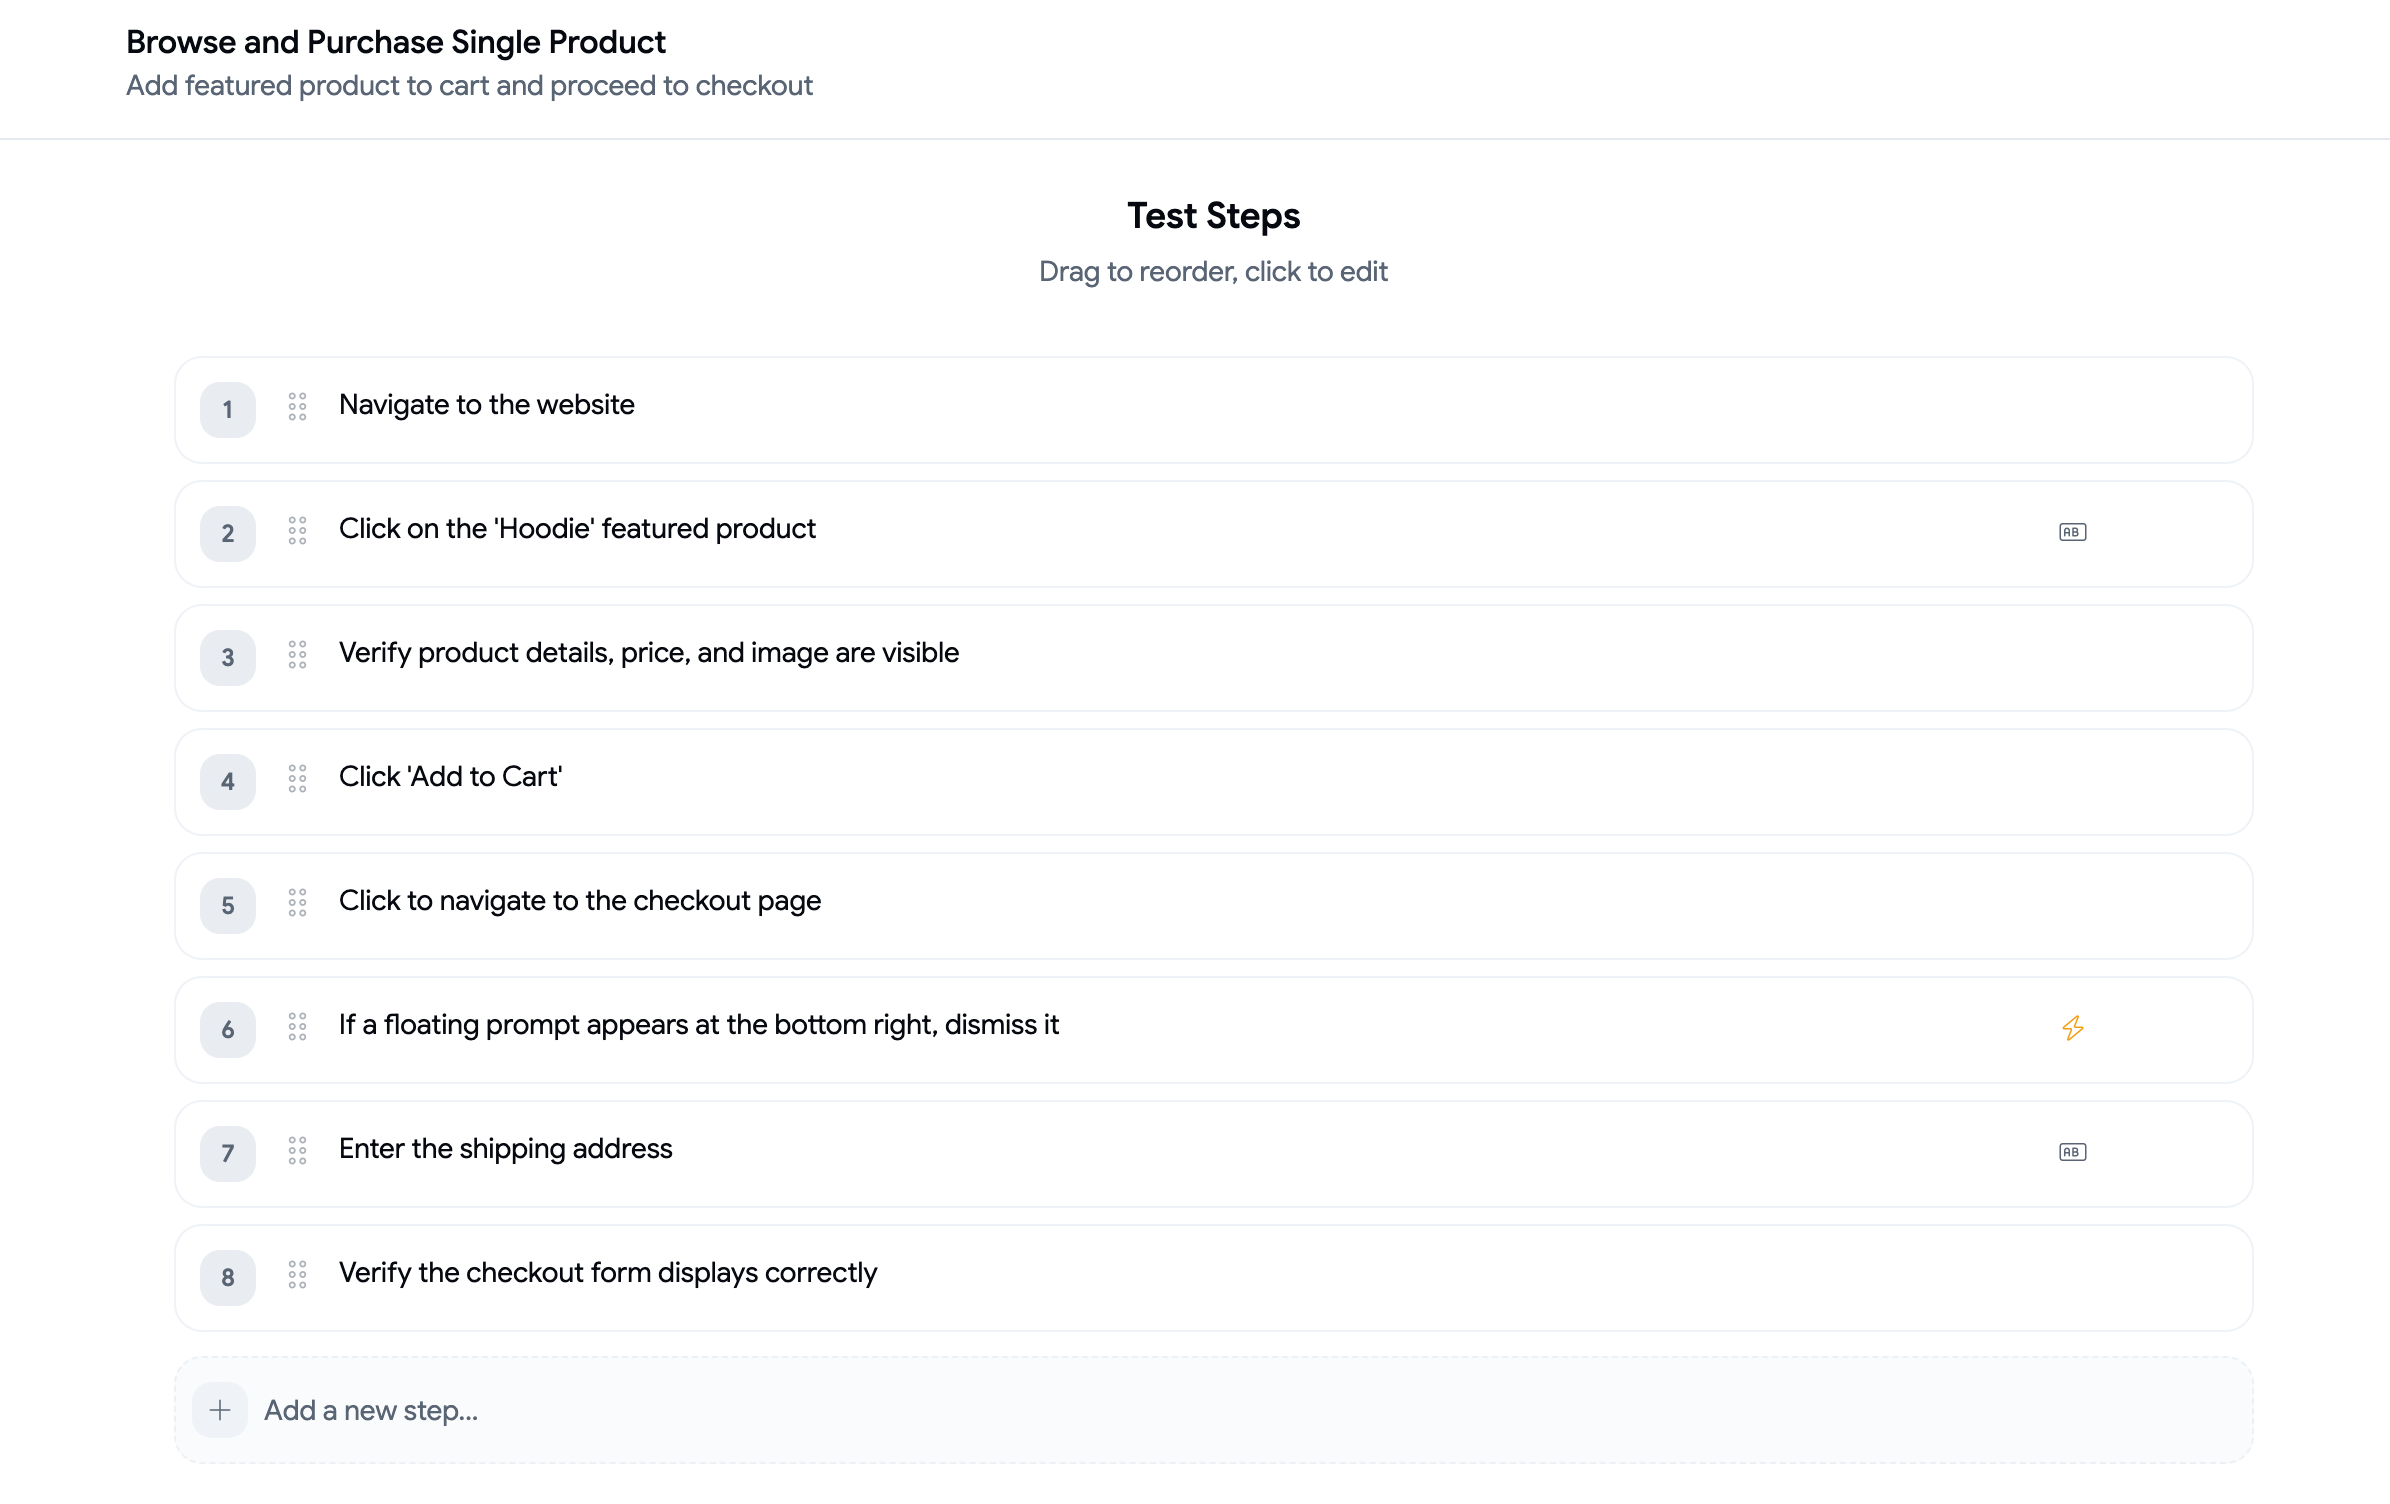Select the checkout page navigation step
2390x1504 pixels.
tap(579, 901)
